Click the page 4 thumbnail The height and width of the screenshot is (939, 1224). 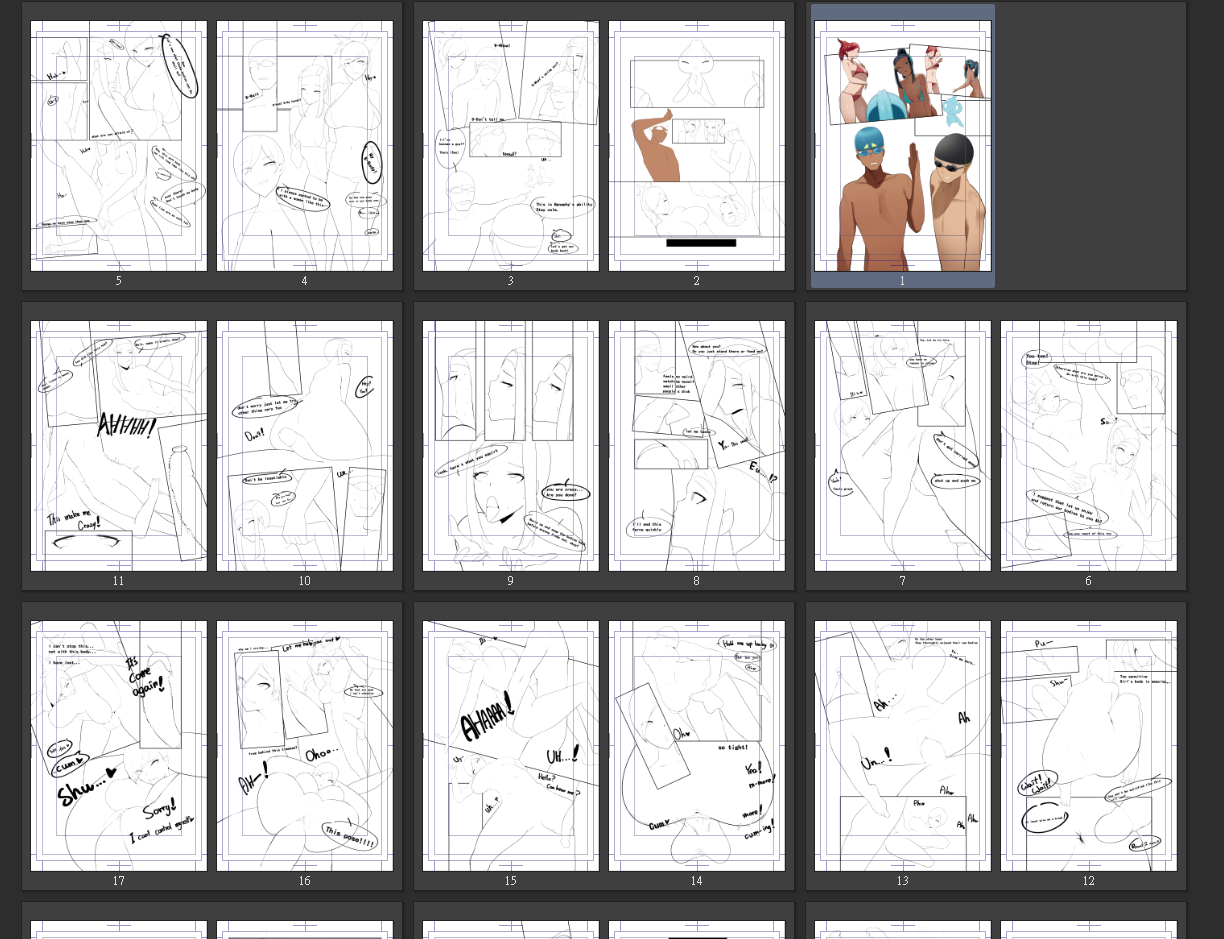[x=305, y=146]
